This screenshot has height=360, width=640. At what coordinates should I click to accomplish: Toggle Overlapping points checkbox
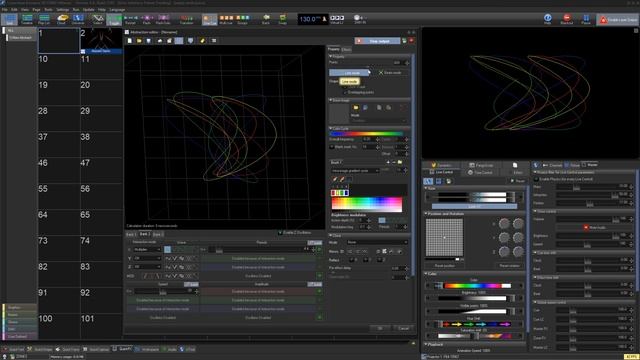(345, 93)
